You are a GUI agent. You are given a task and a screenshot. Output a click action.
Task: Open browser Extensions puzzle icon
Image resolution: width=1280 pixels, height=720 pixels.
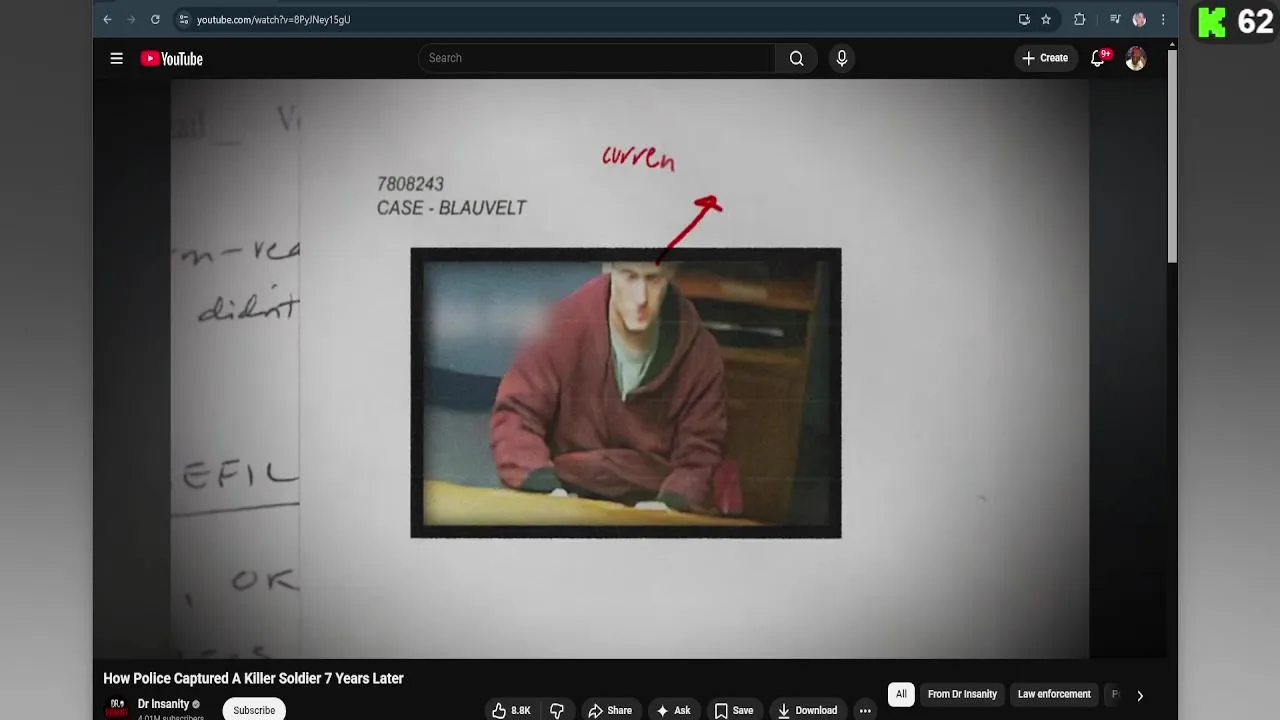click(1079, 19)
